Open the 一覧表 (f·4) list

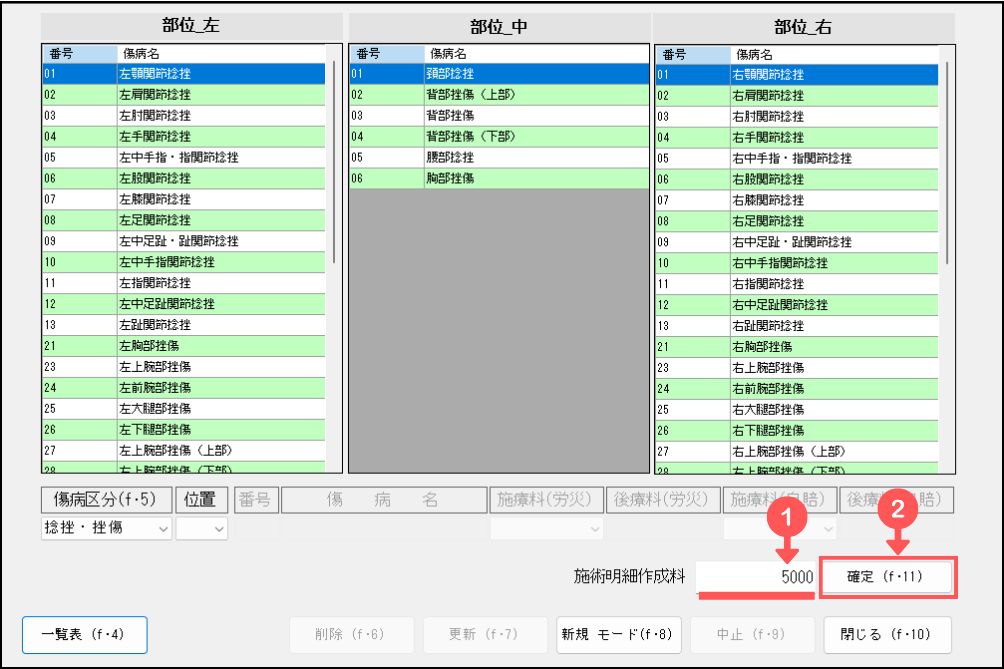[x=85, y=634]
